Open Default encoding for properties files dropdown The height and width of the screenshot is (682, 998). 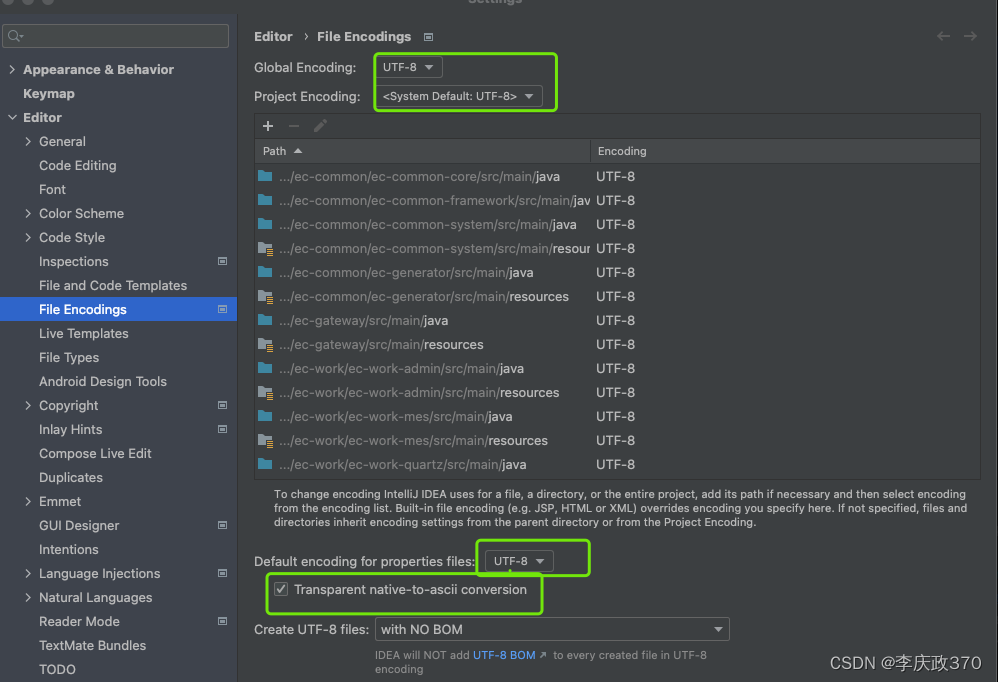[x=519, y=561]
